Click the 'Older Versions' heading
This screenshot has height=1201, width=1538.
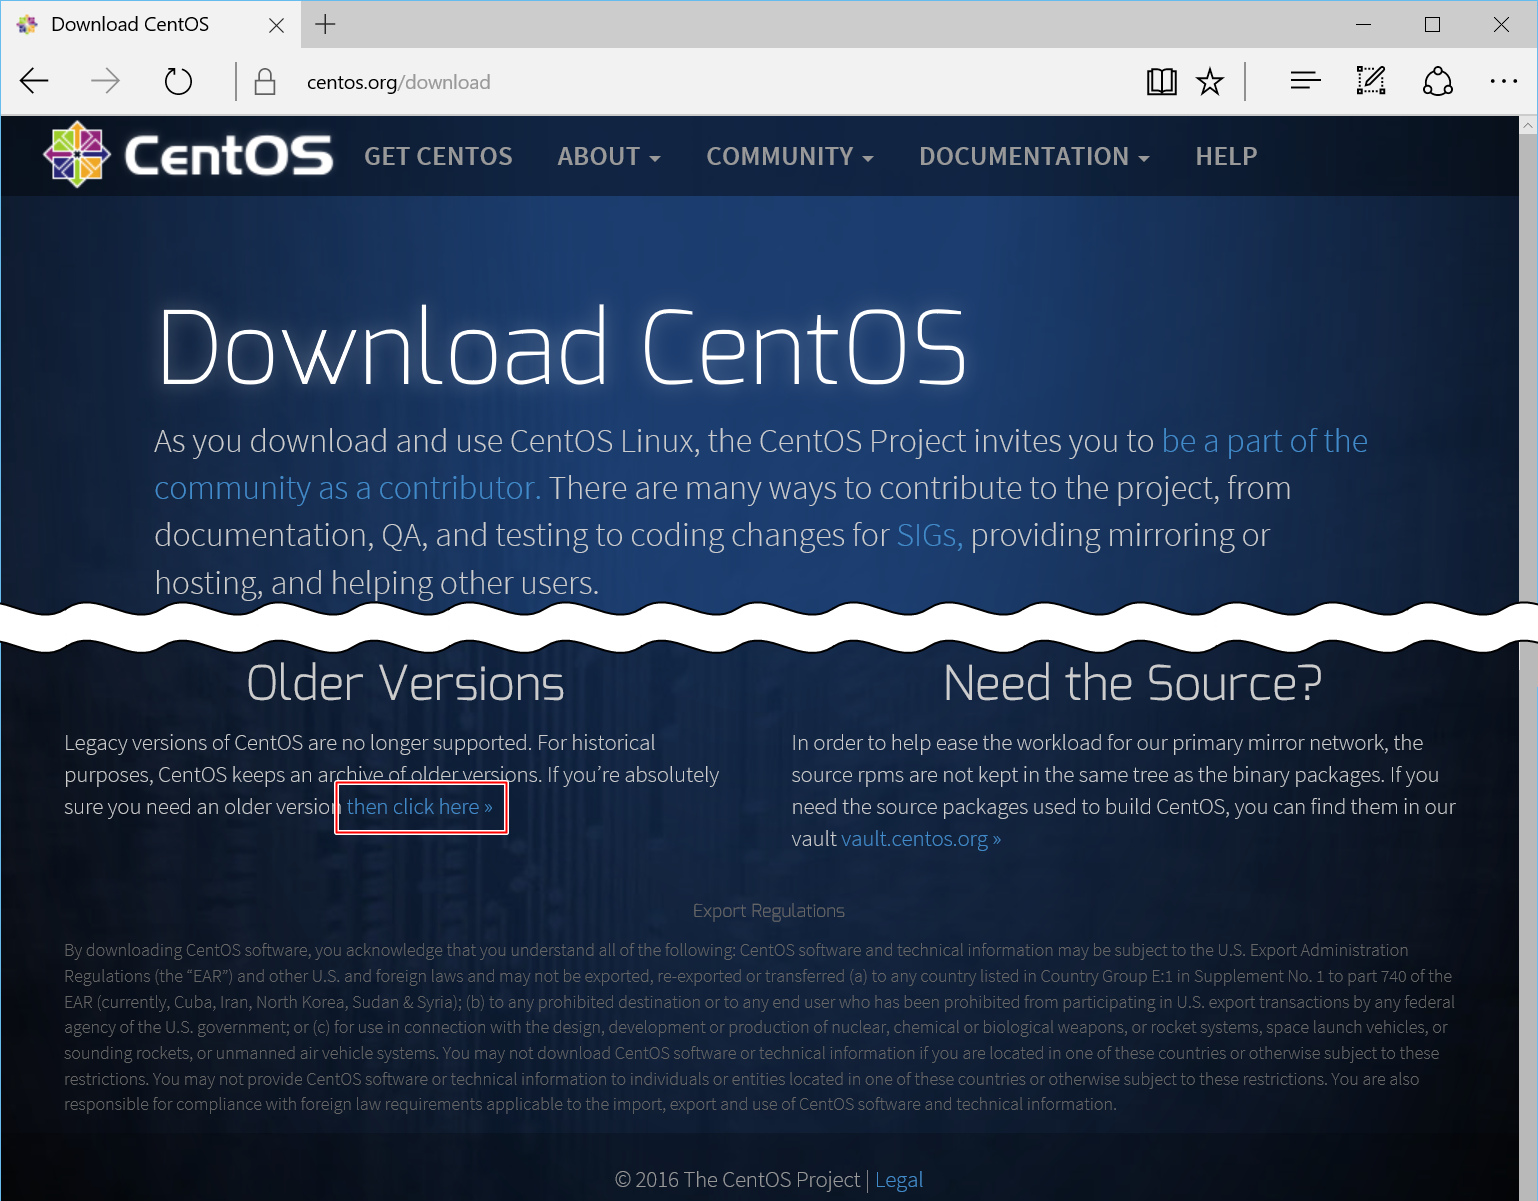pyautogui.click(x=405, y=684)
